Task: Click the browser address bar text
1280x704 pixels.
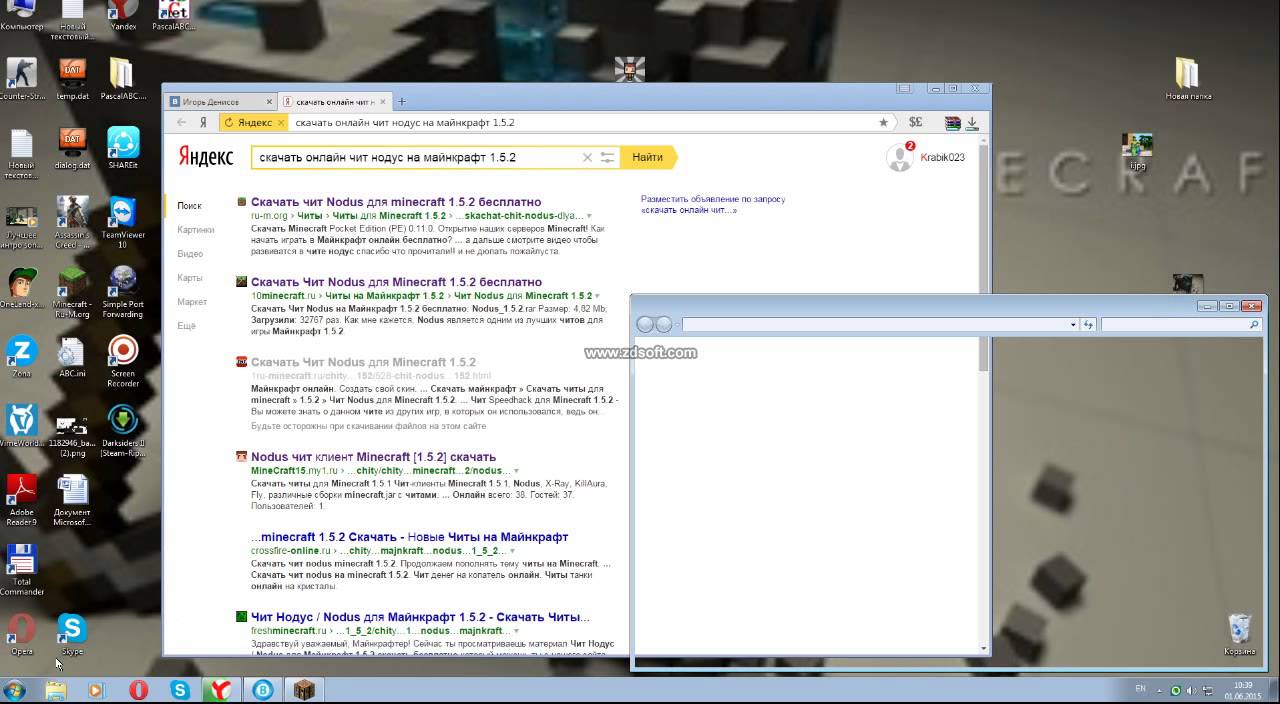Action: (x=405, y=122)
